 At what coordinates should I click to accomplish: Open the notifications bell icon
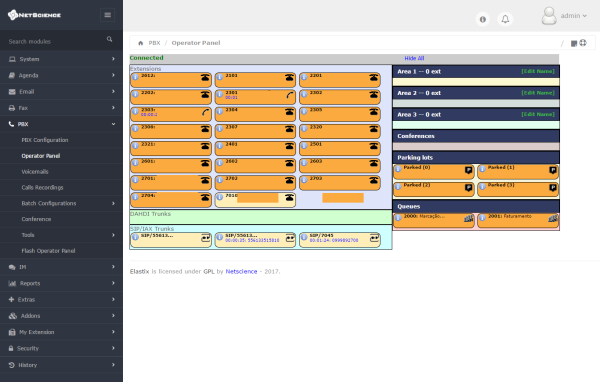[505, 19]
